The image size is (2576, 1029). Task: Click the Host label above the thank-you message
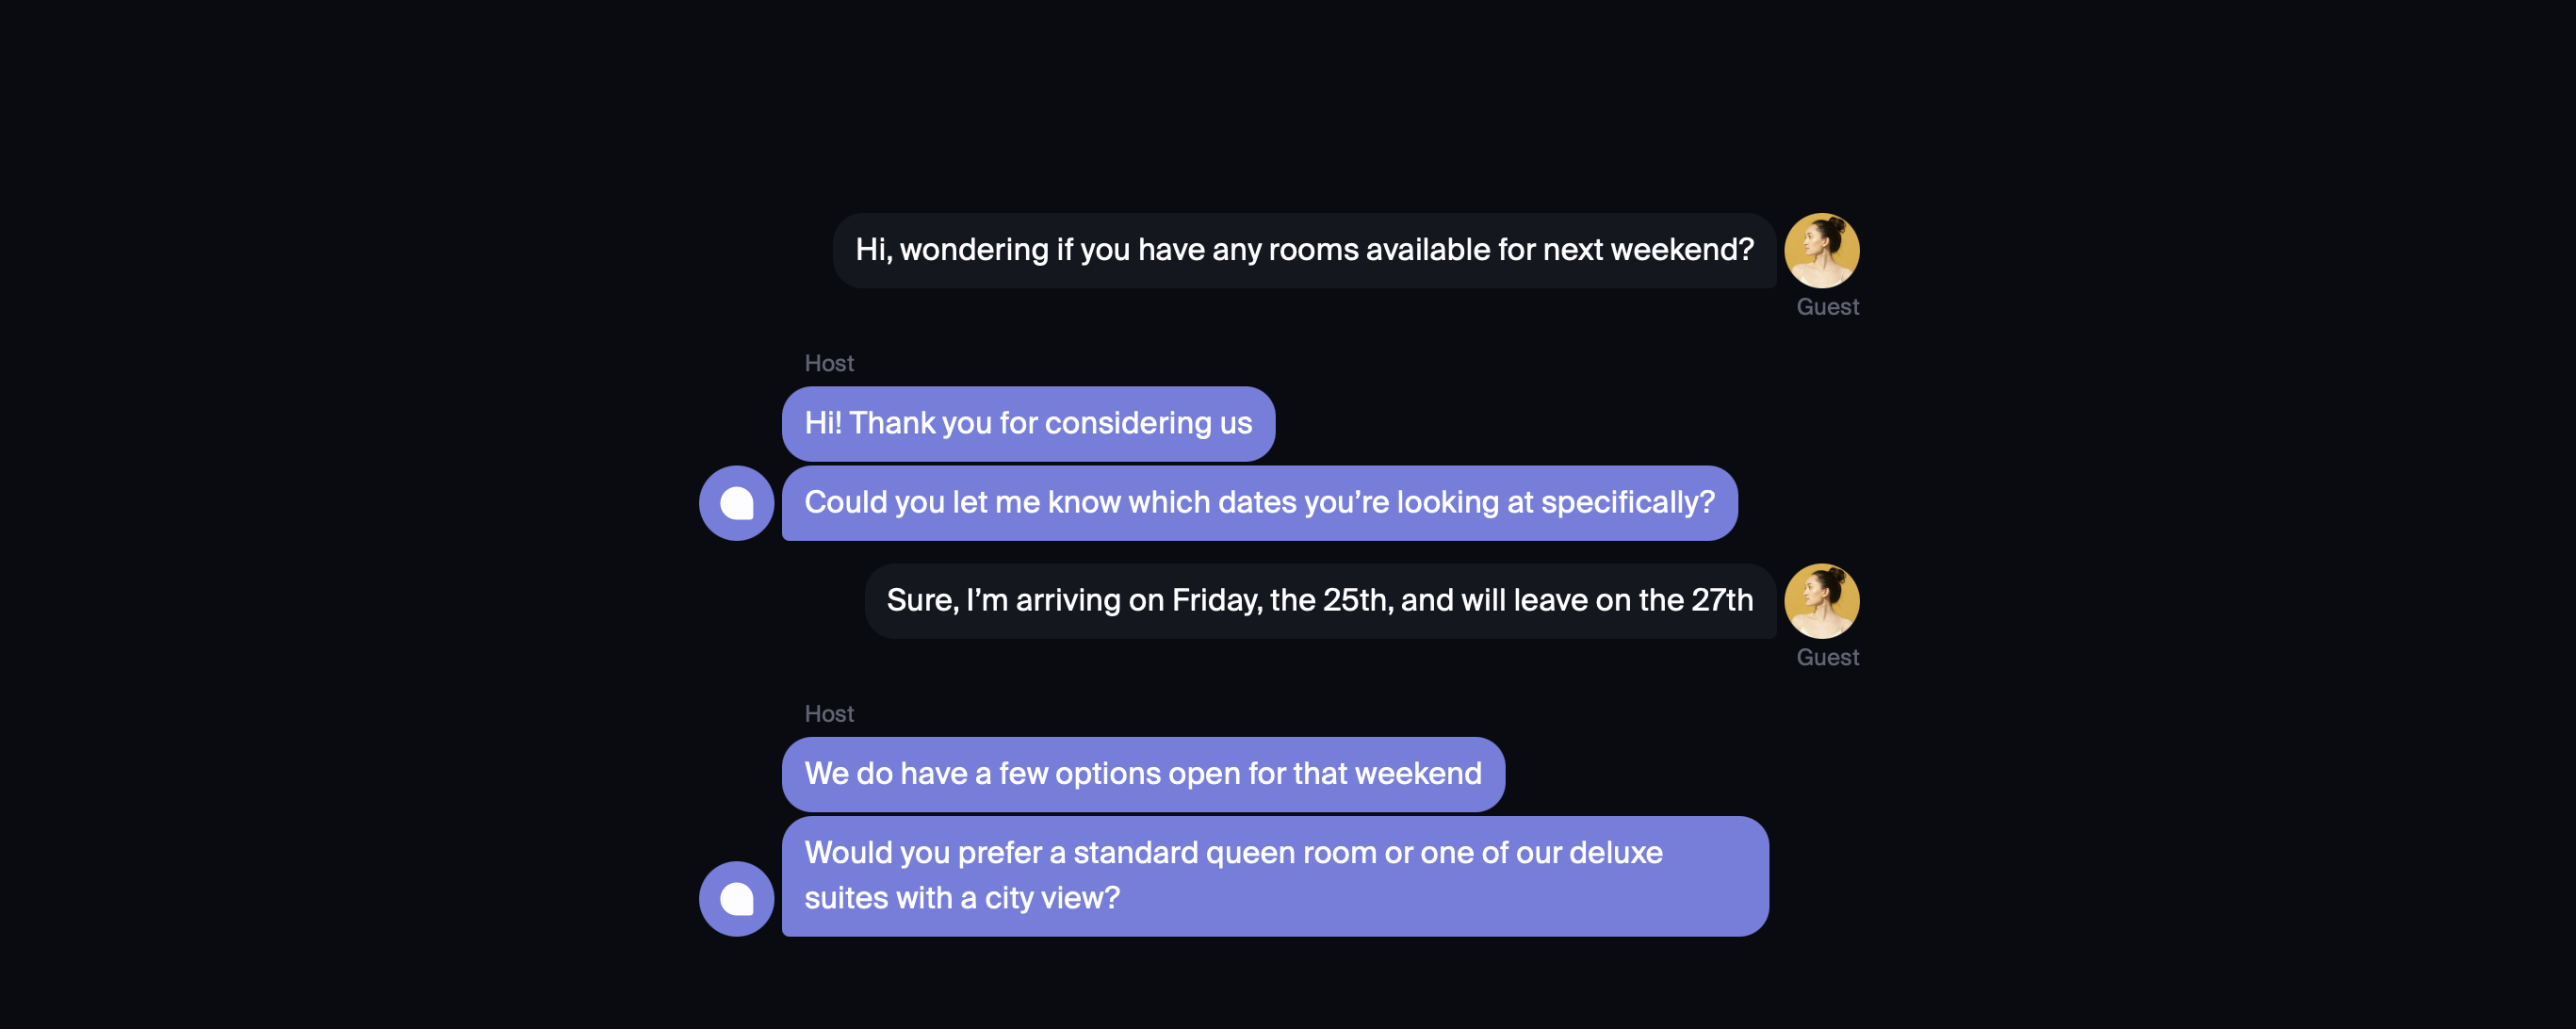tap(829, 363)
